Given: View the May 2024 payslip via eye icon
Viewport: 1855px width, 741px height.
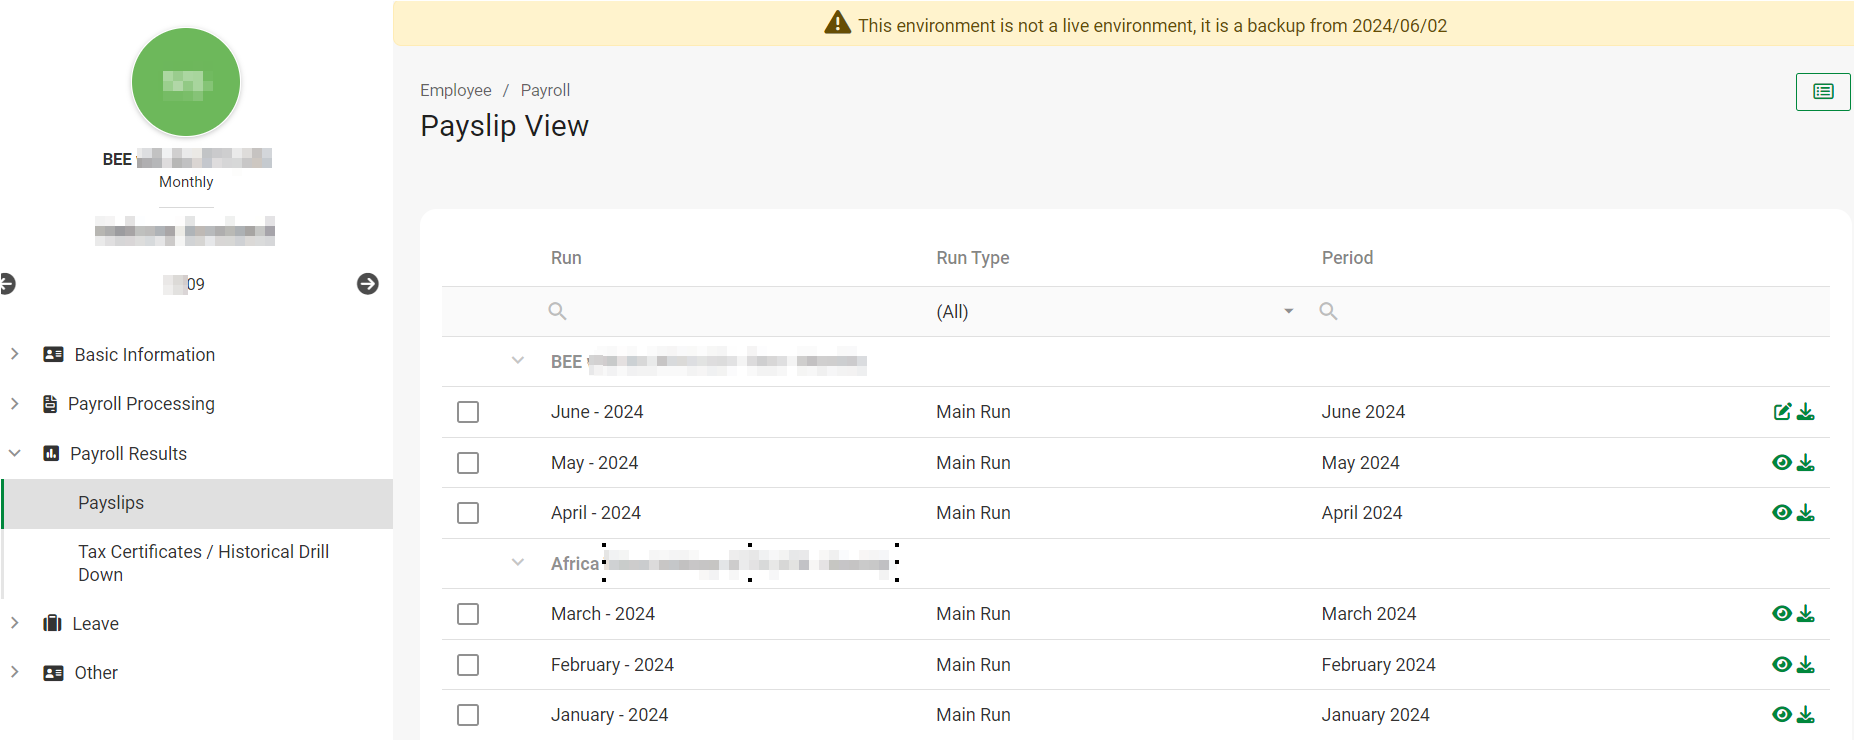Looking at the screenshot, I should (1782, 463).
